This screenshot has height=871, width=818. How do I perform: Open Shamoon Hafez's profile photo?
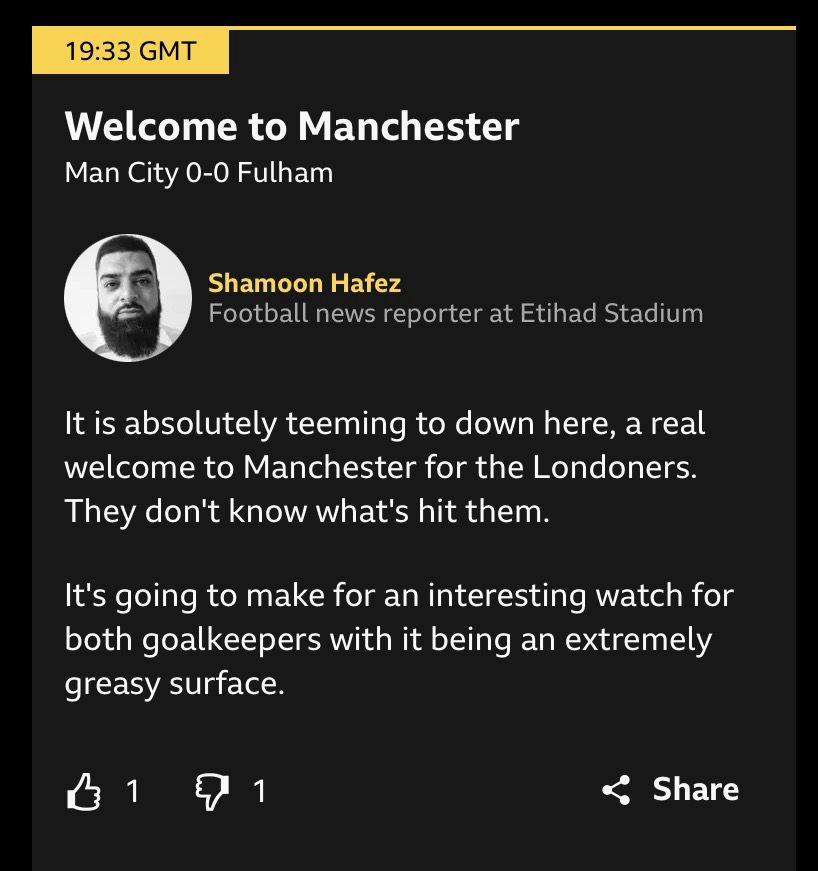[x=127, y=298]
